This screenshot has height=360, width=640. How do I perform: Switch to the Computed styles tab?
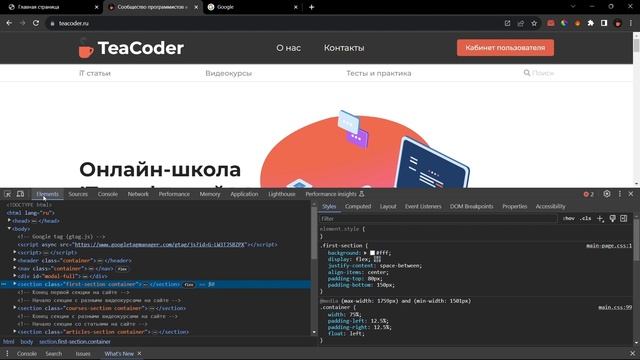(x=358, y=207)
